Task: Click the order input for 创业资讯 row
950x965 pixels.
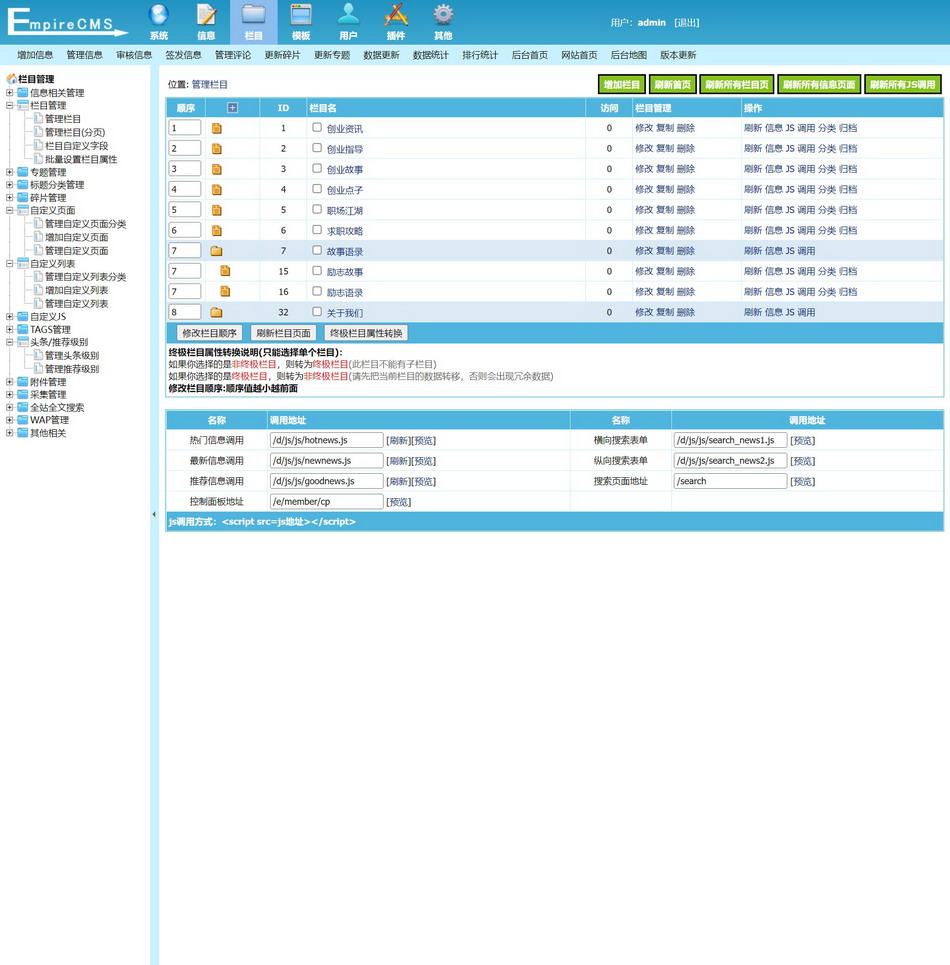Action: point(185,128)
